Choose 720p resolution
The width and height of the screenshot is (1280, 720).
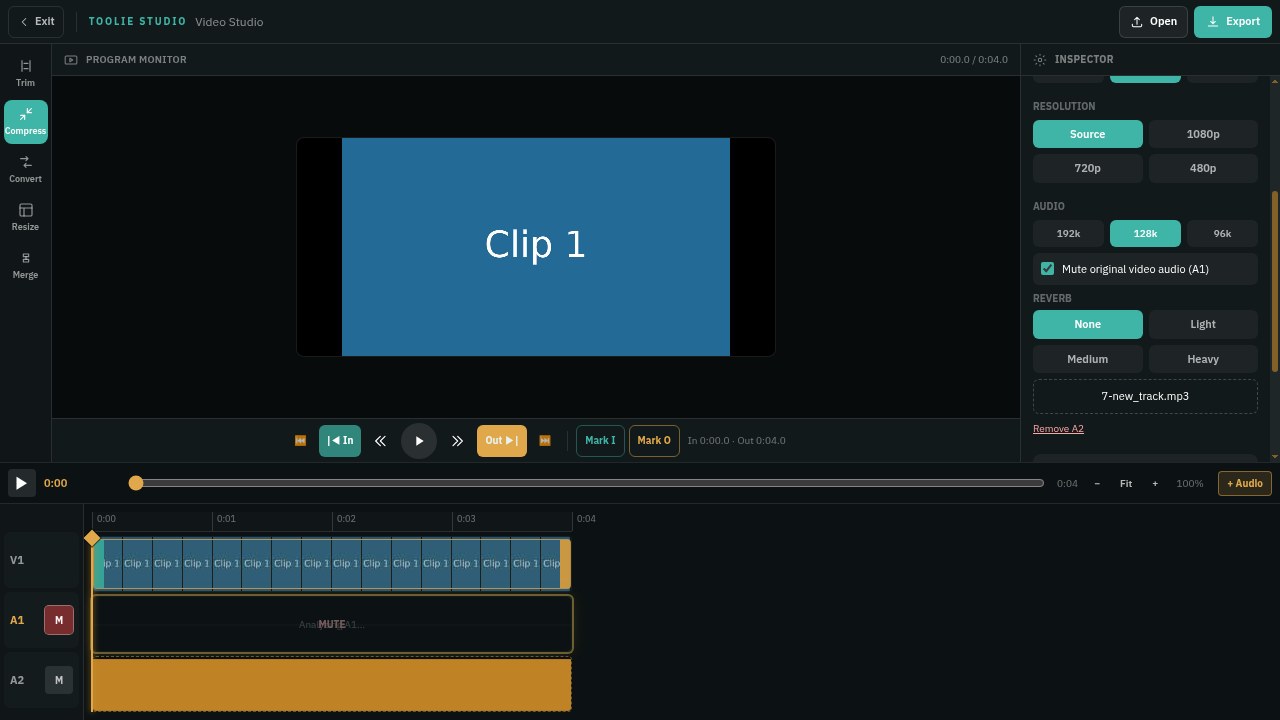pyautogui.click(x=1088, y=168)
